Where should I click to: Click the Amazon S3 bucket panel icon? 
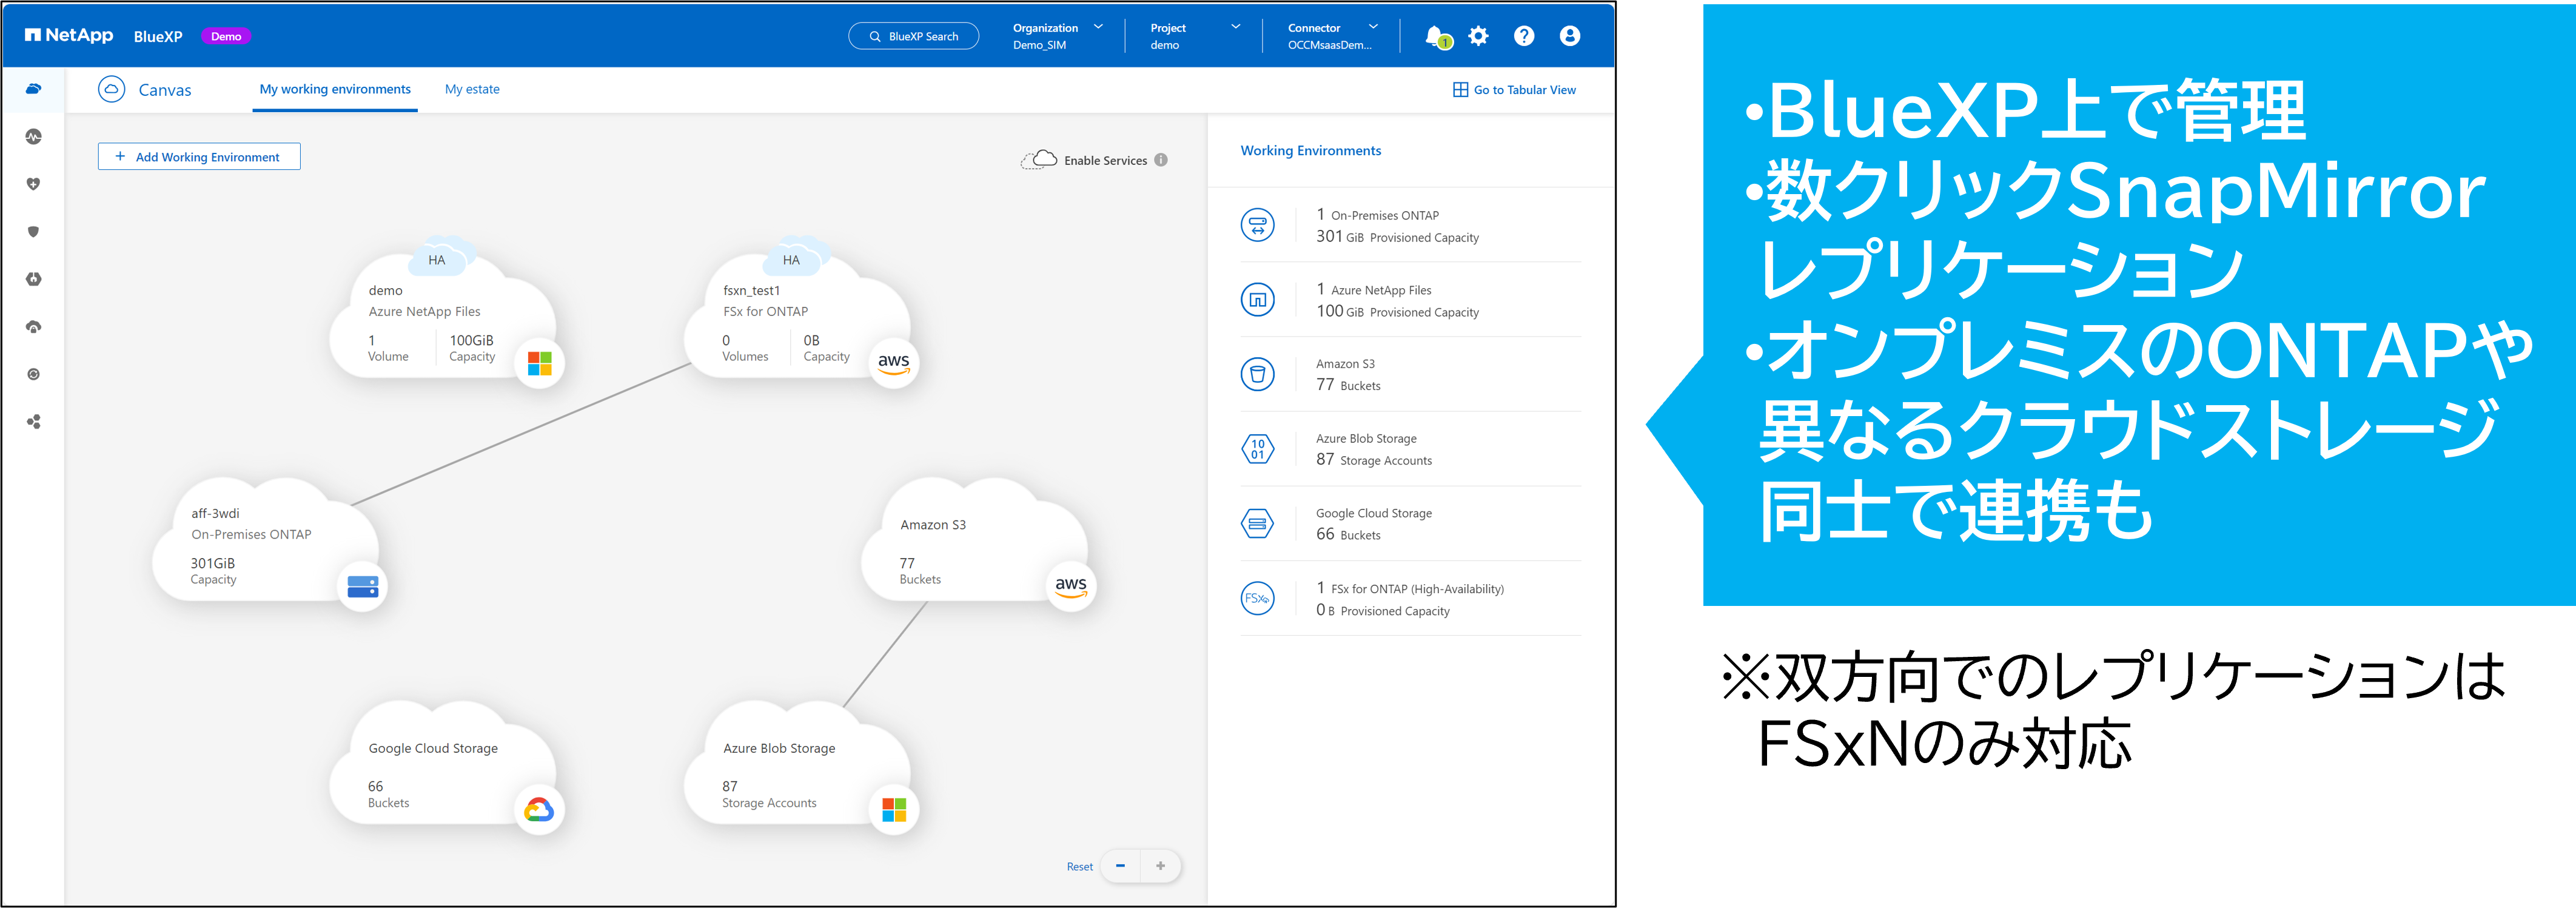click(x=1257, y=374)
